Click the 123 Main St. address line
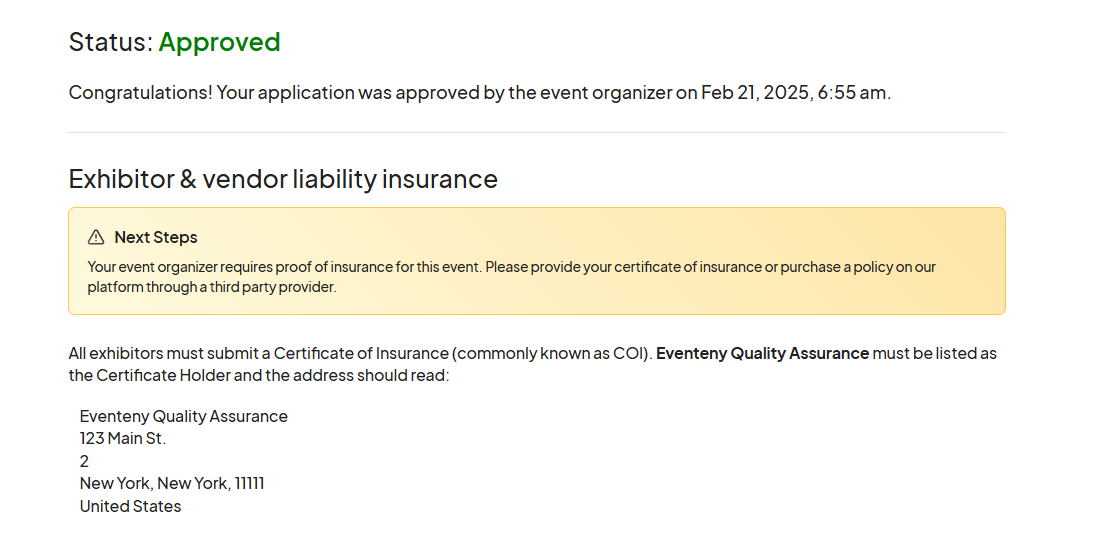Image resolution: width=1120 pixels, height=533 pixels. 123,439
